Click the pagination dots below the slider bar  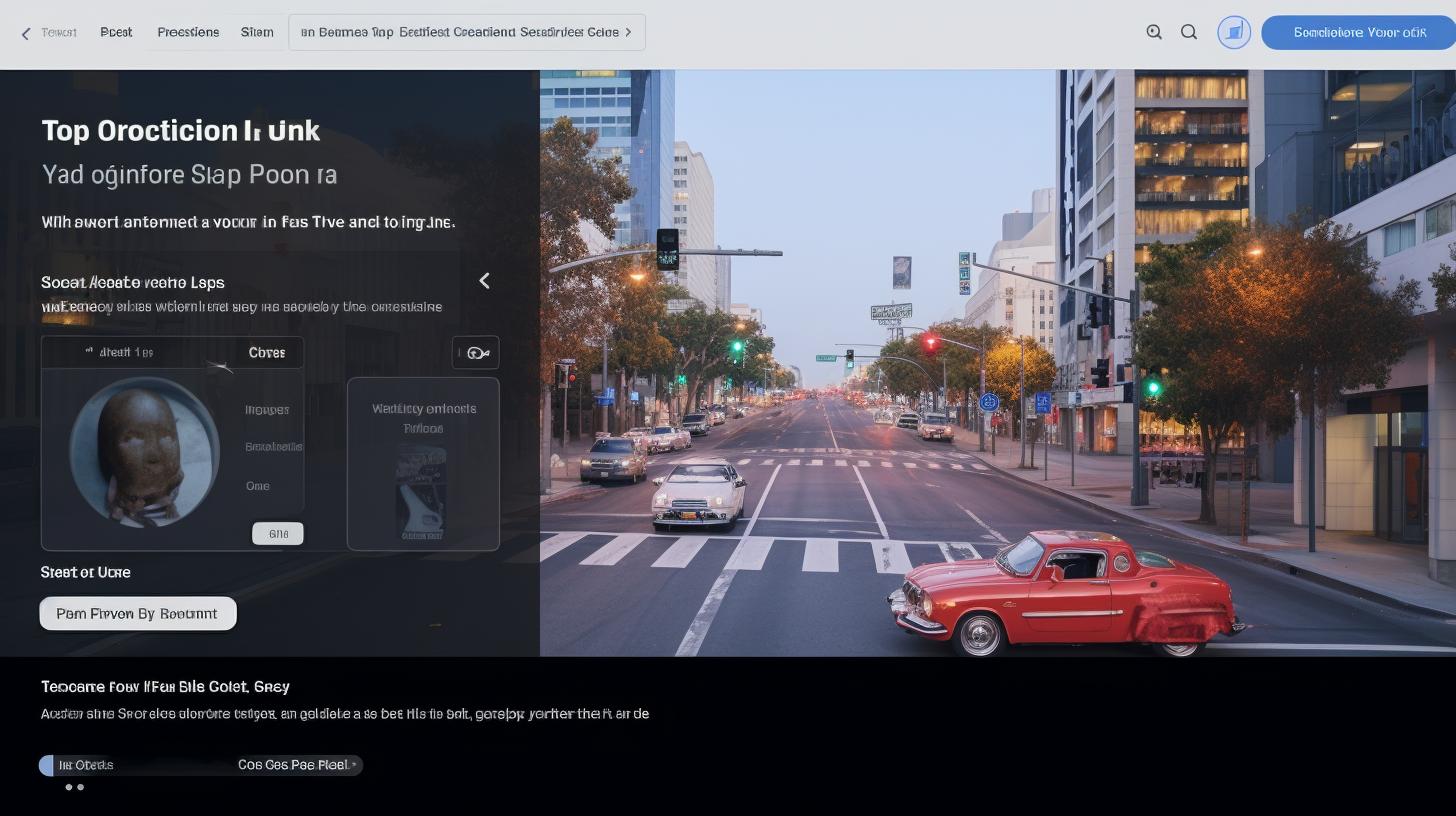pos(74,787)
